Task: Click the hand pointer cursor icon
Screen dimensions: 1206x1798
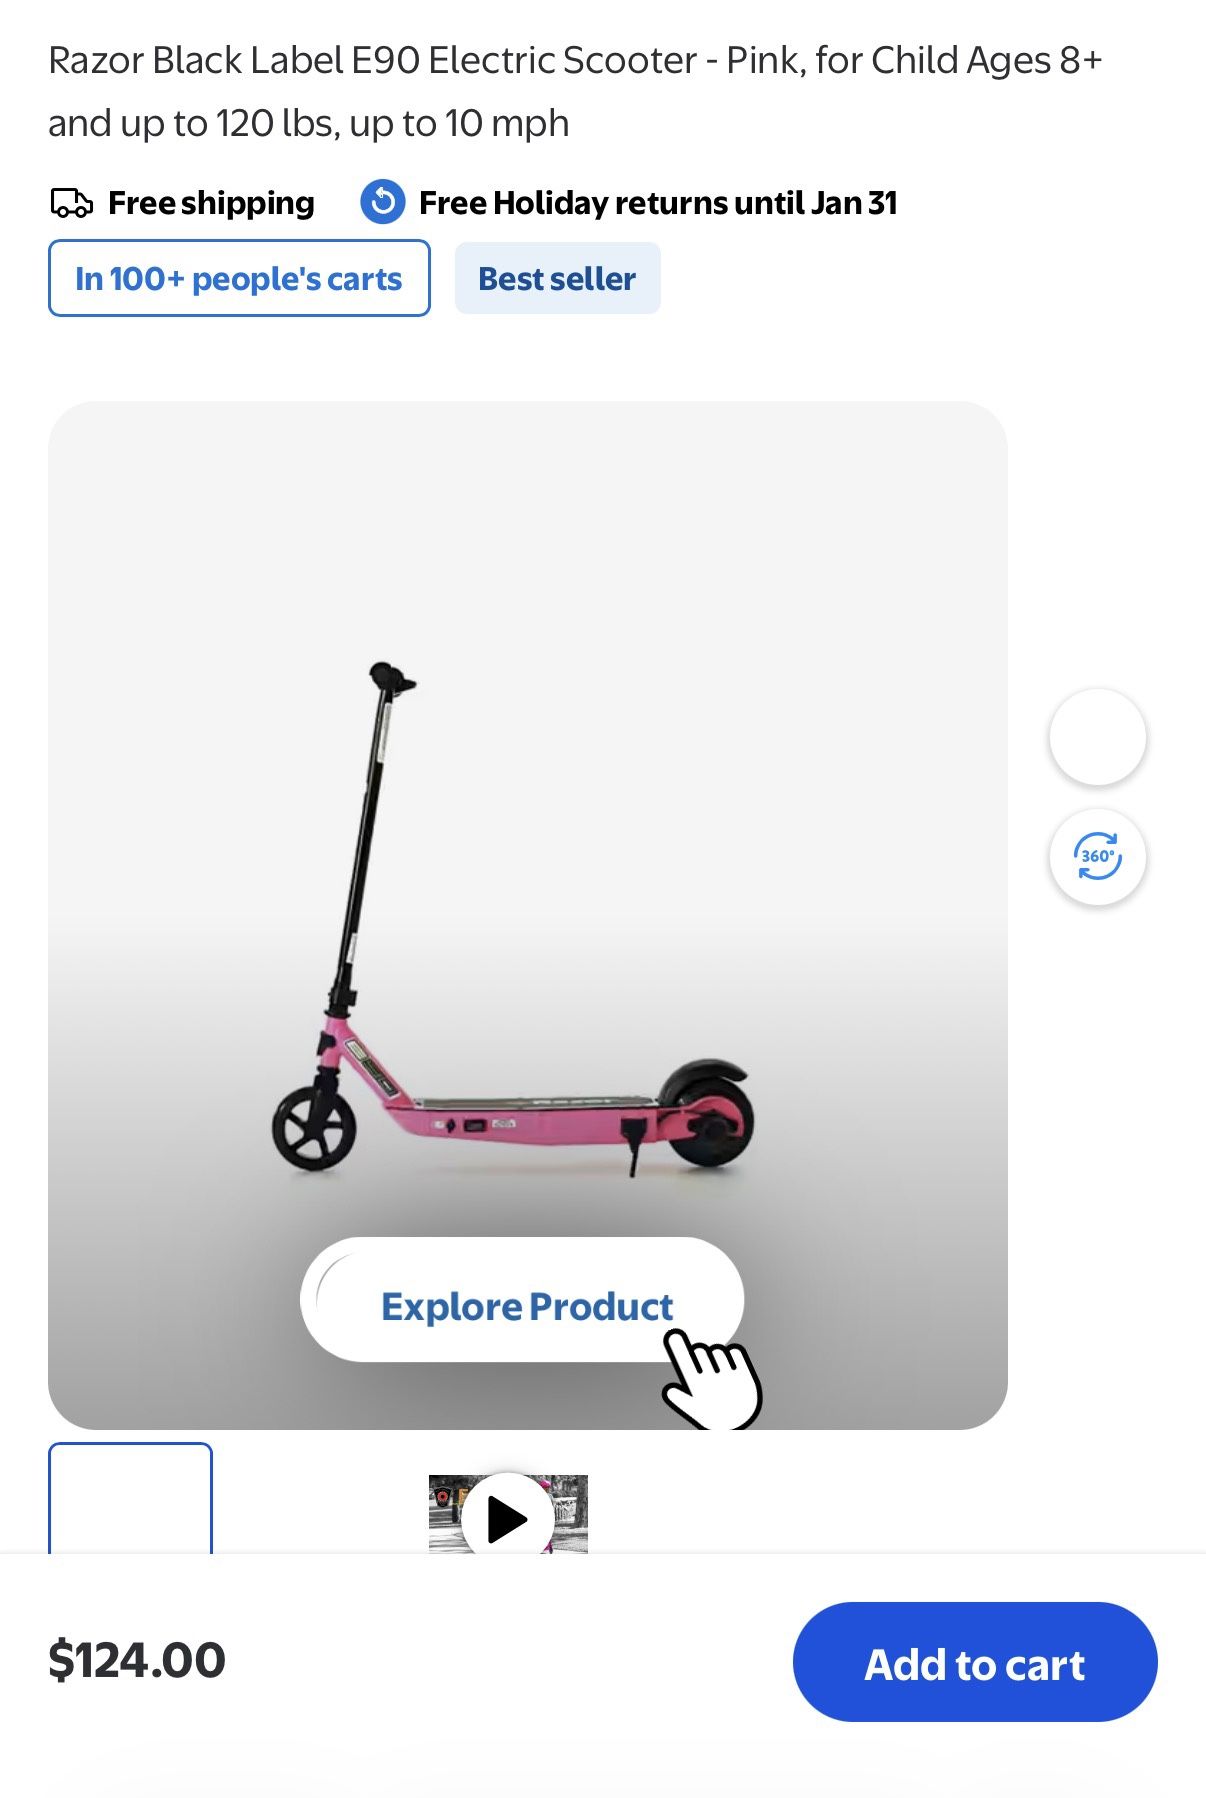Action: (712, 1378)
